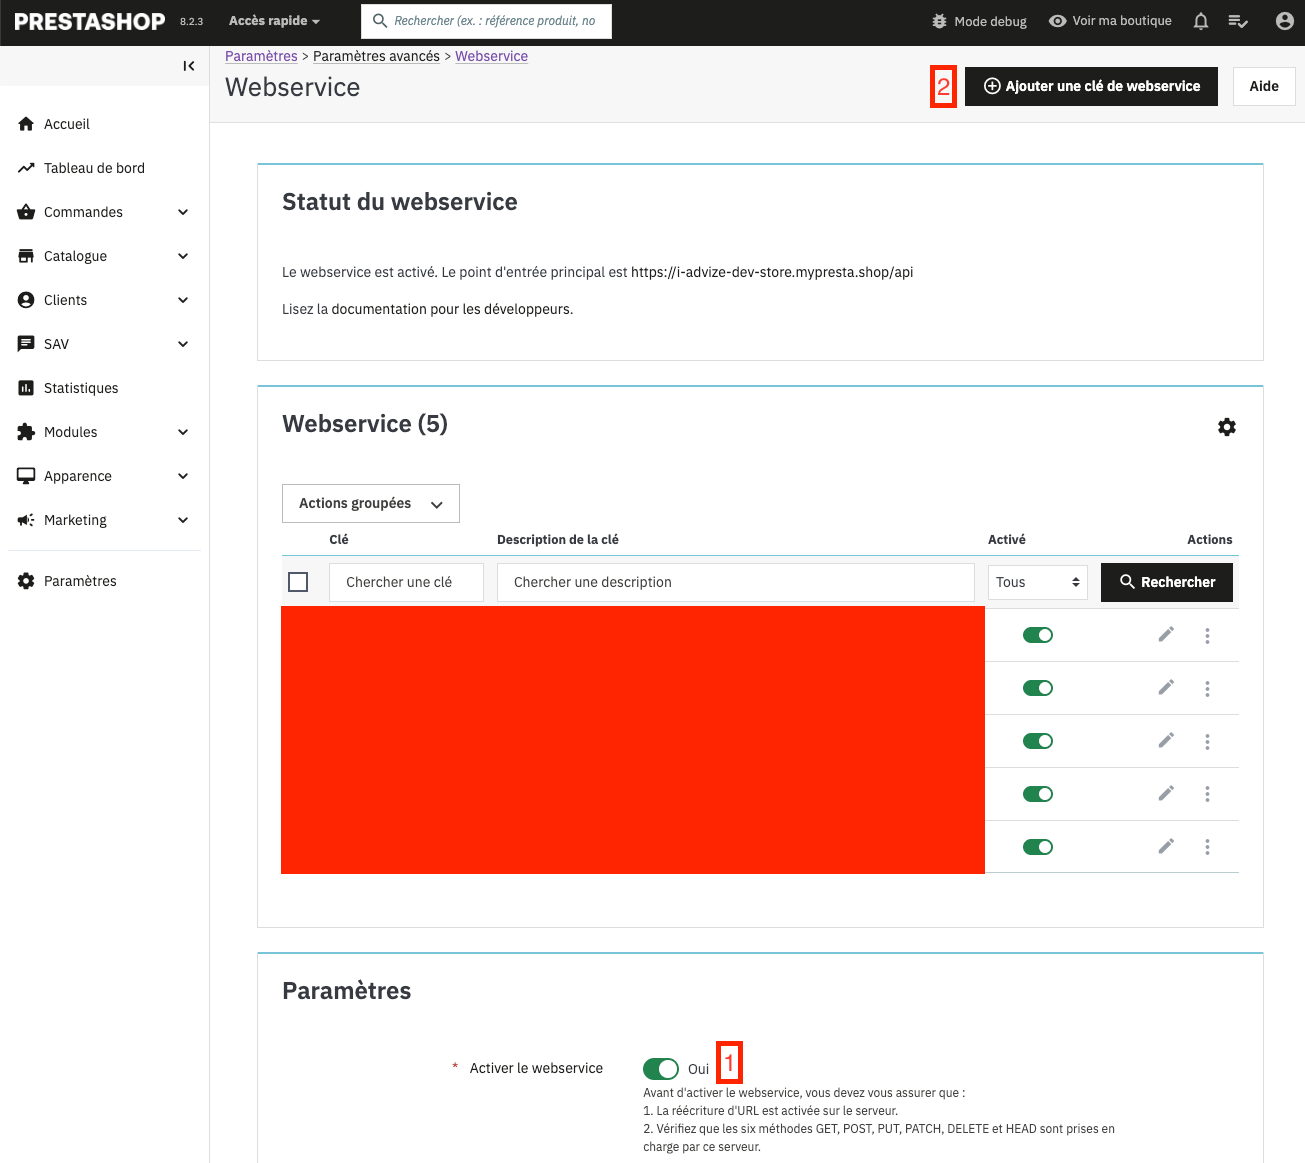Click the Rechercher filter button
Screen dimensions: 1305x1163
(x=1166, y=582)
